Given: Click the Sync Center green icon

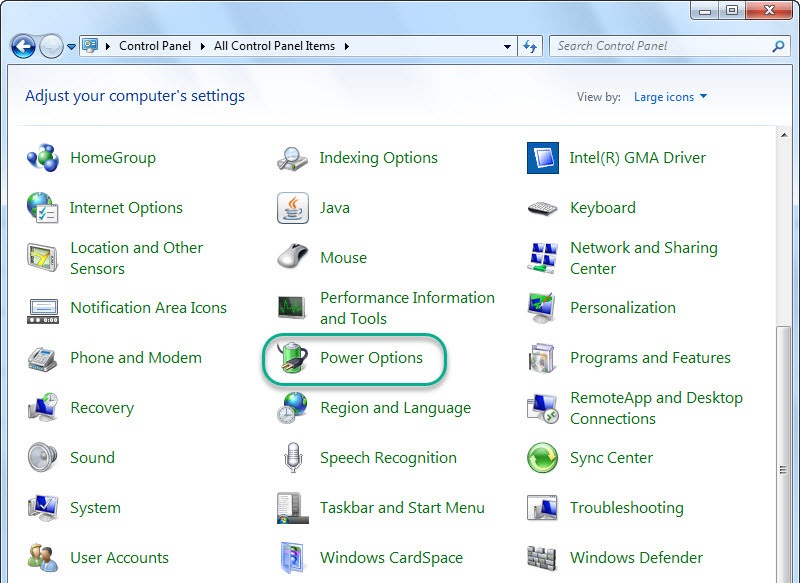Looking at the screenshot, I should coord(542,458).
